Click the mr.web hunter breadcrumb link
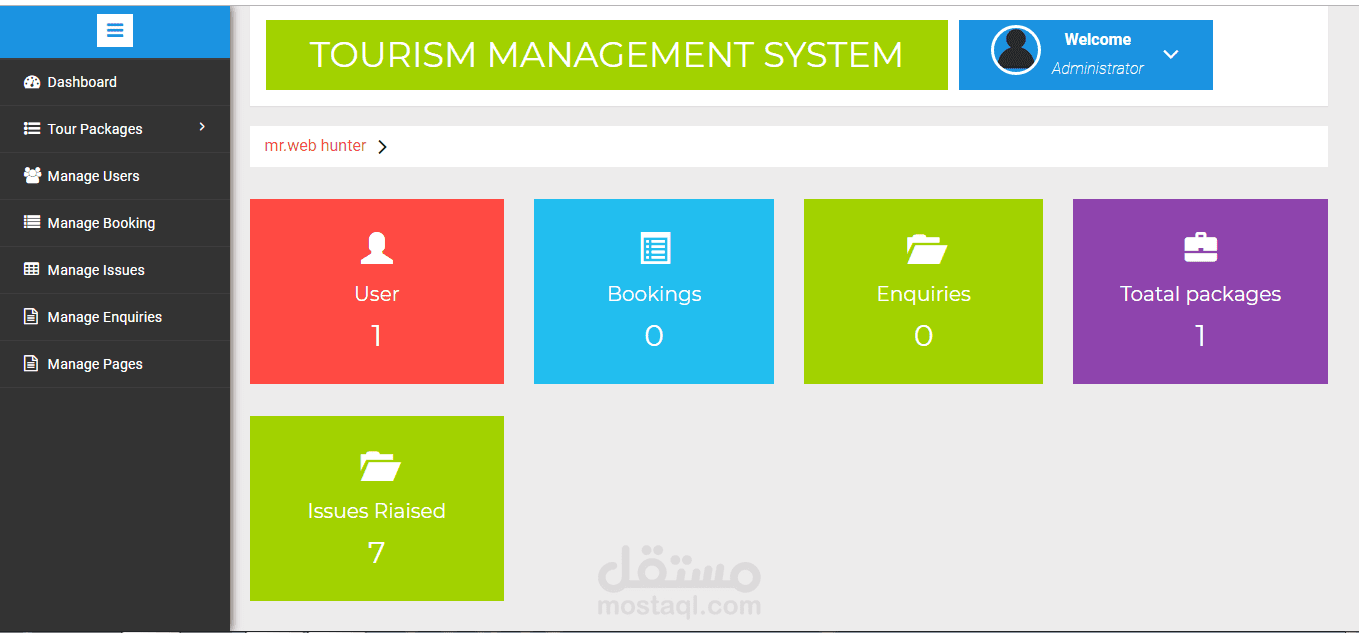Image resolution: width=1359 pixels, height=633 pixels. click(x=315, y=146)
